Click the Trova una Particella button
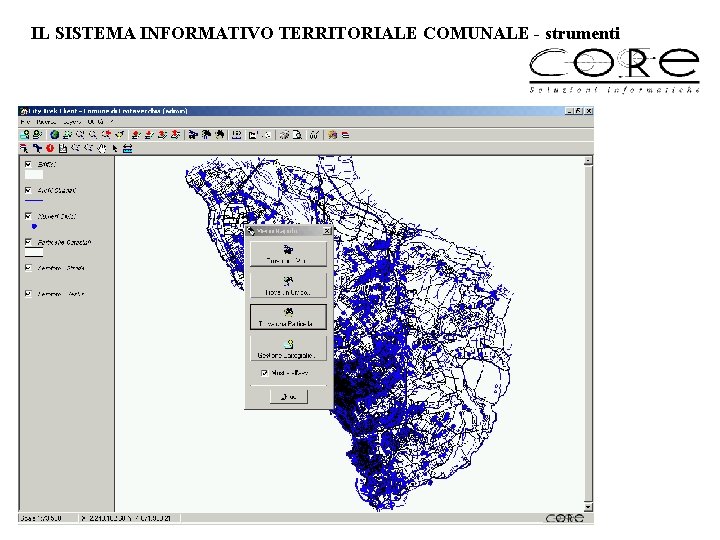 [288, 317]
